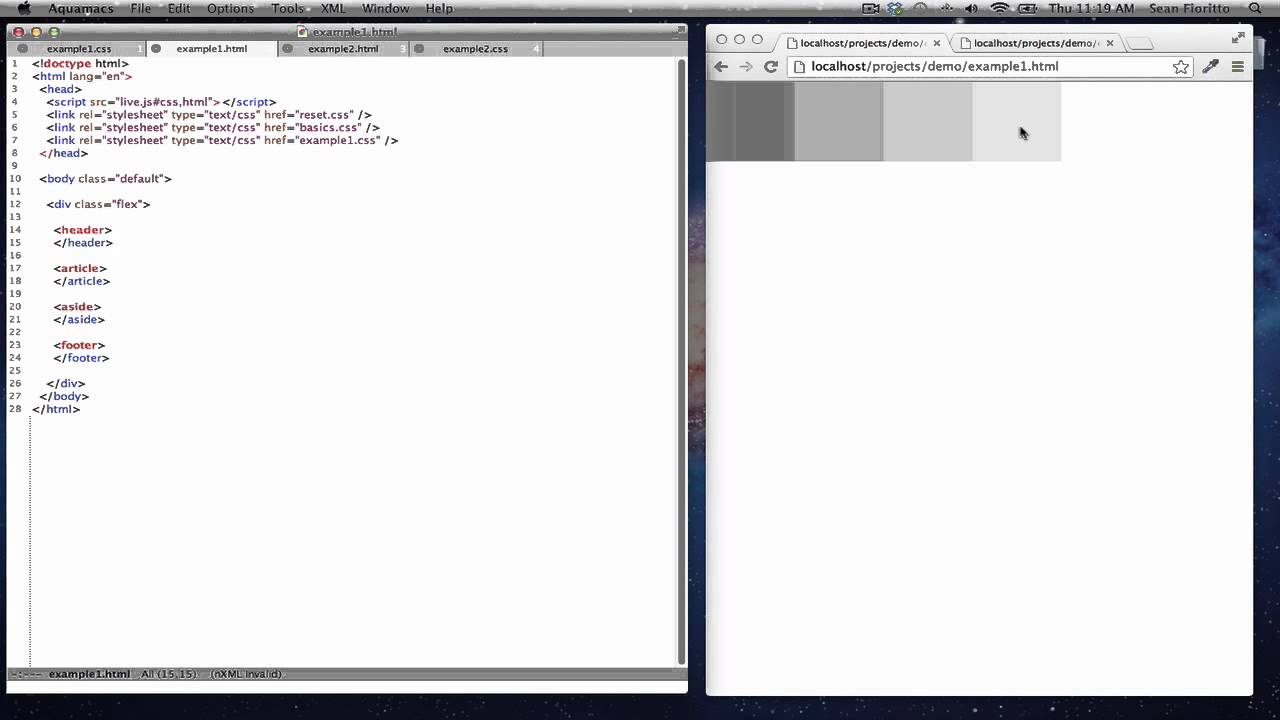The width and height of the screenshot is (1280, 720).
Task: Click the screen recording camera menu bar icon
Action: click(x=871, y=9)
